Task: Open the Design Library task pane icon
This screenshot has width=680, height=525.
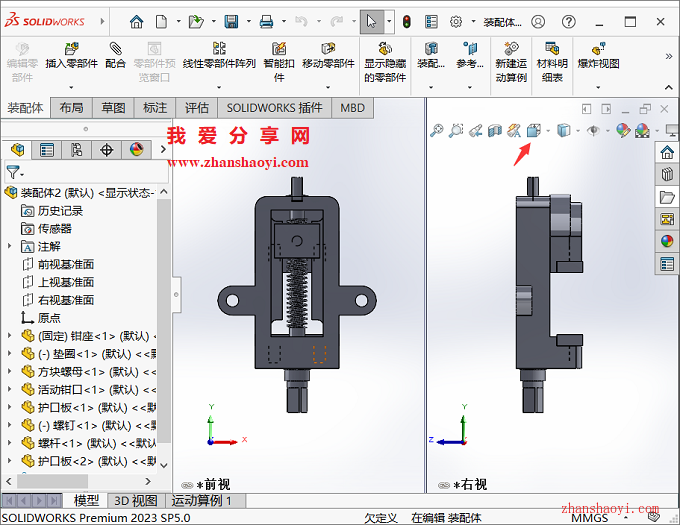Action: (667, 174)
